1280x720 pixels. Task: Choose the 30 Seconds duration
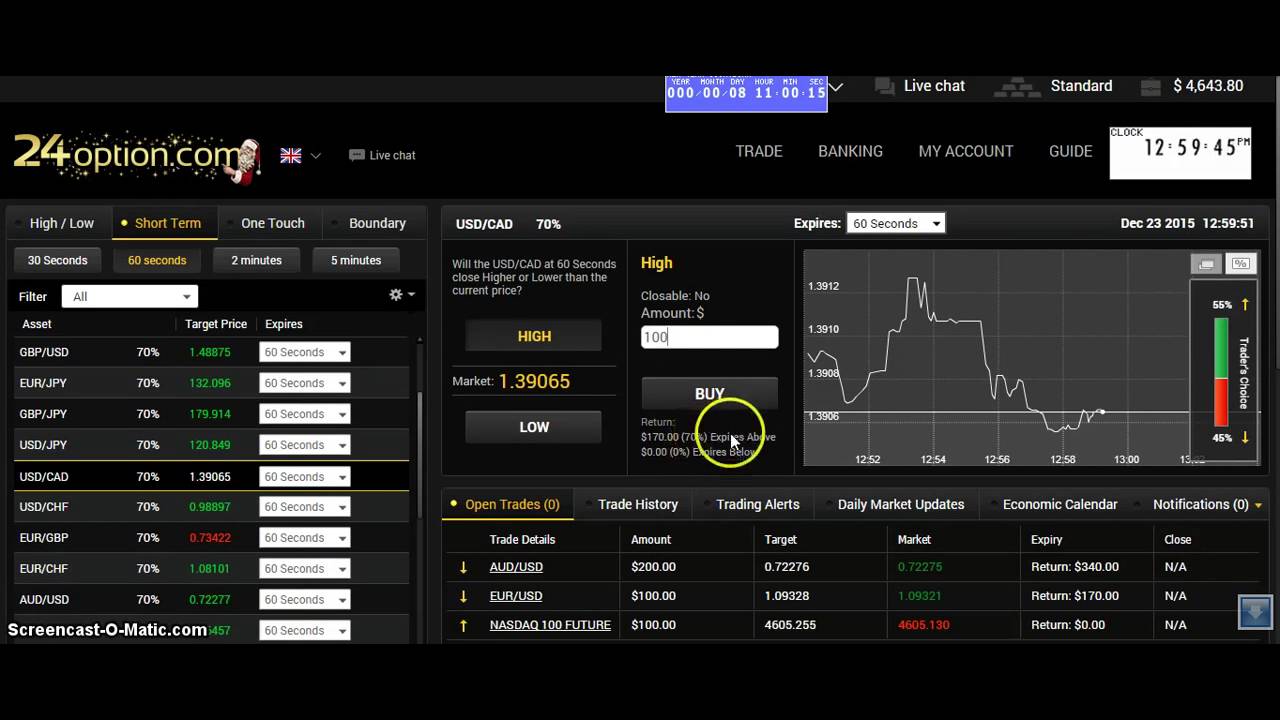pyautogui.click(x=57, y=260)
